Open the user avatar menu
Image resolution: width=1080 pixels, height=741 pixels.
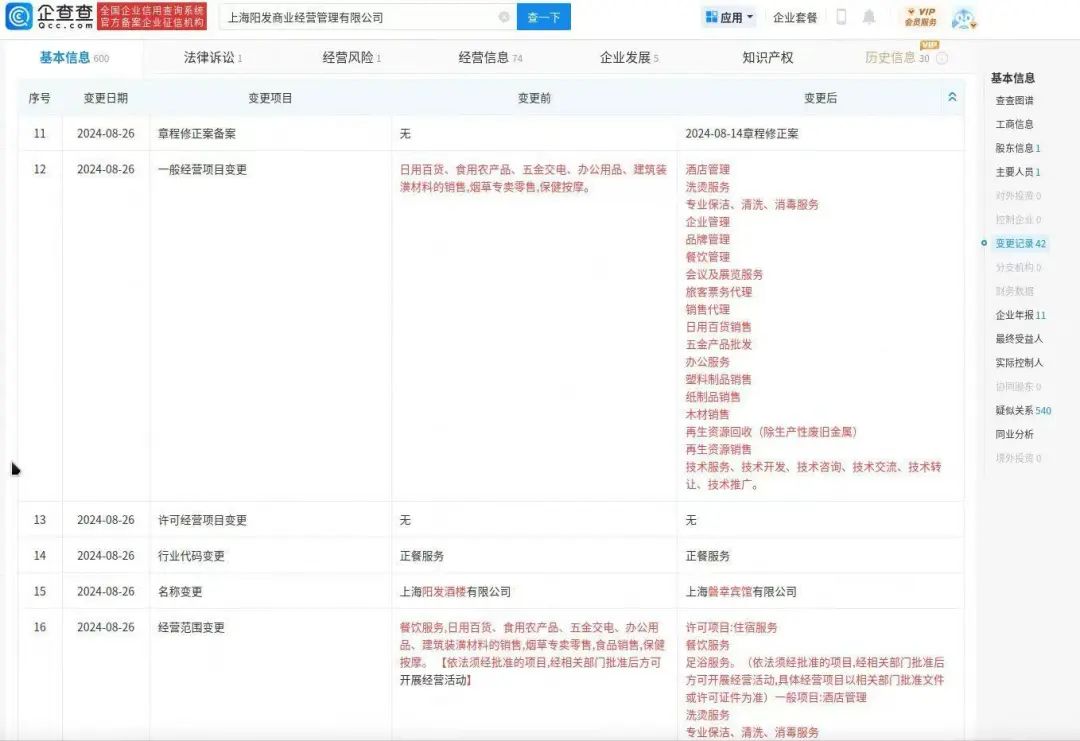[962, 17]
